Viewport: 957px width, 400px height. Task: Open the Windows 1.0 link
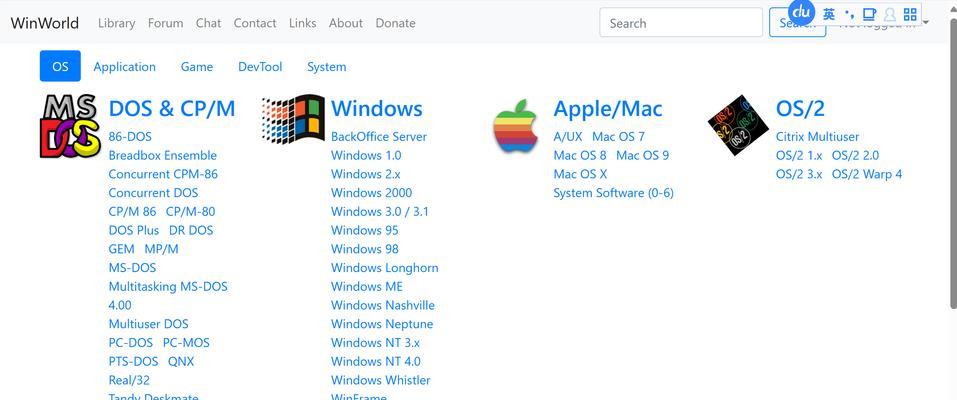pos(366,155)
